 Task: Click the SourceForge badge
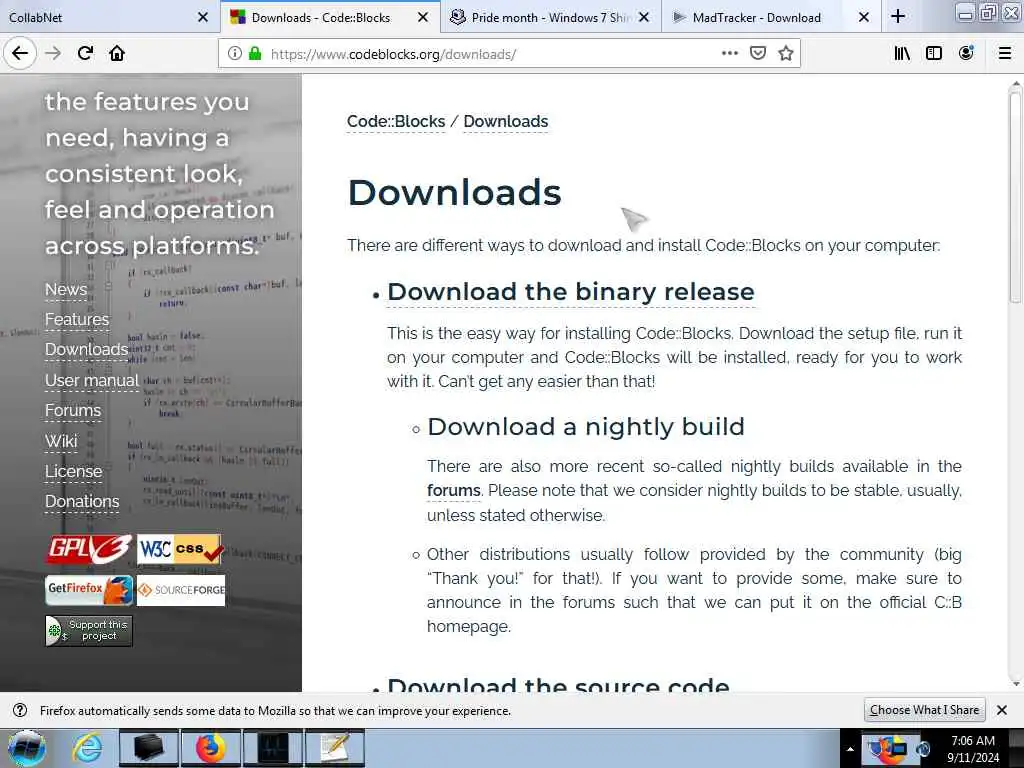[181, 590]
